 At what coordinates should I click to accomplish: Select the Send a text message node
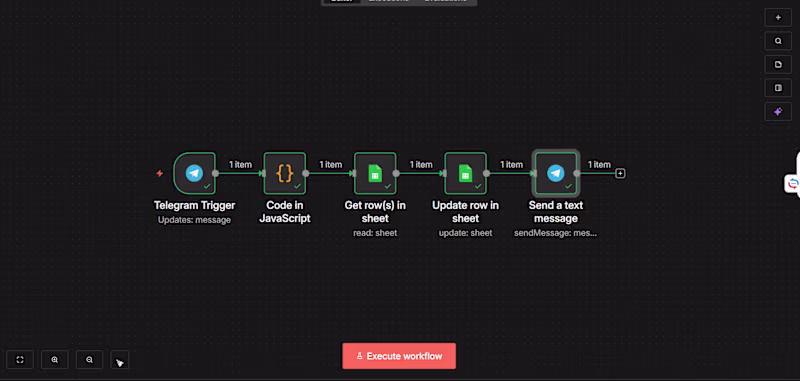[556, 173]
